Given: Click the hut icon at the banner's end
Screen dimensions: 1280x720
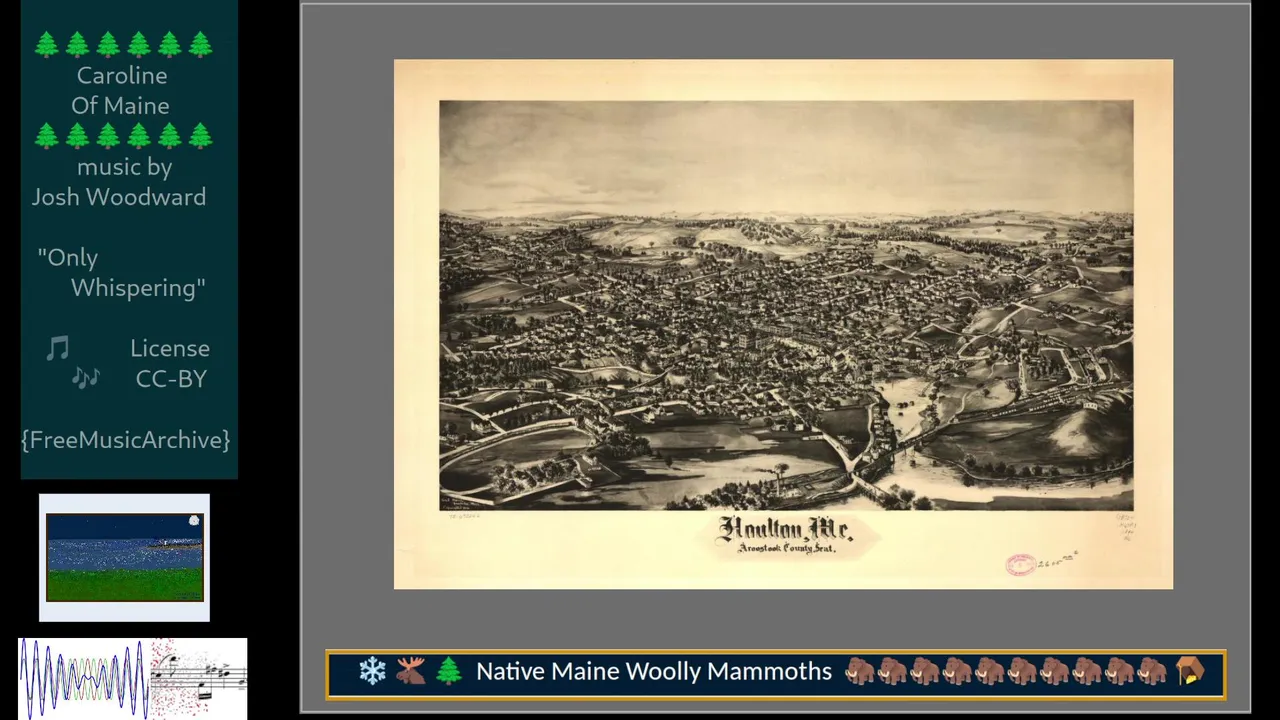Looking at the screenshot, I should tap(1189, 671).
